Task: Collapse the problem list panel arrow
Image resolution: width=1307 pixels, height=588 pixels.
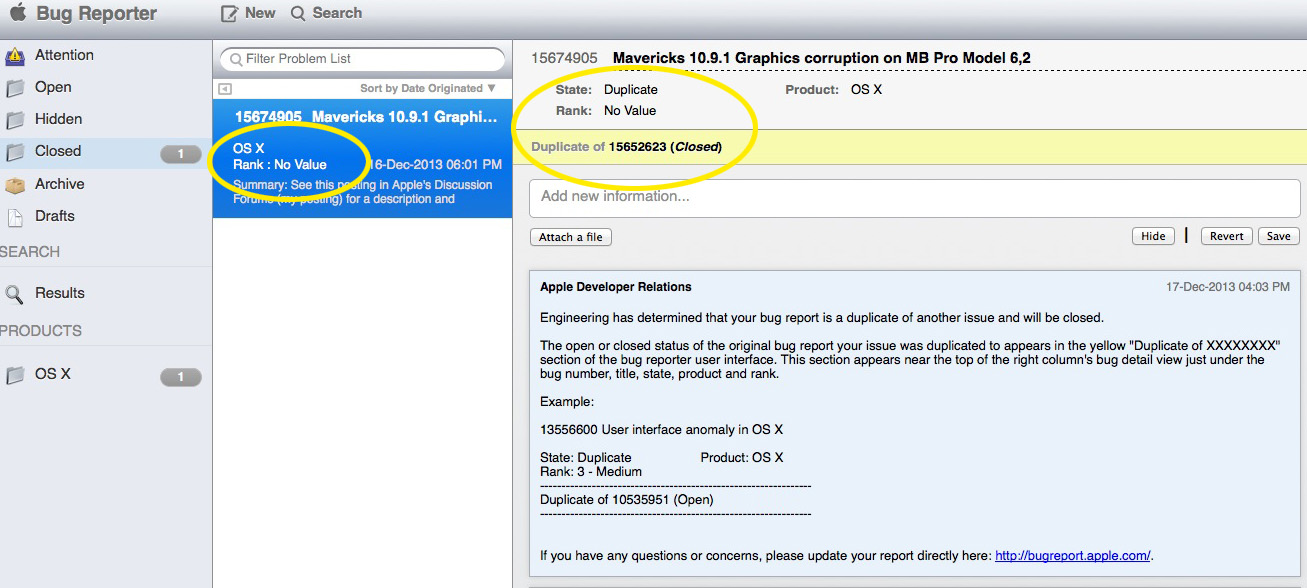Action: point(225,89)
